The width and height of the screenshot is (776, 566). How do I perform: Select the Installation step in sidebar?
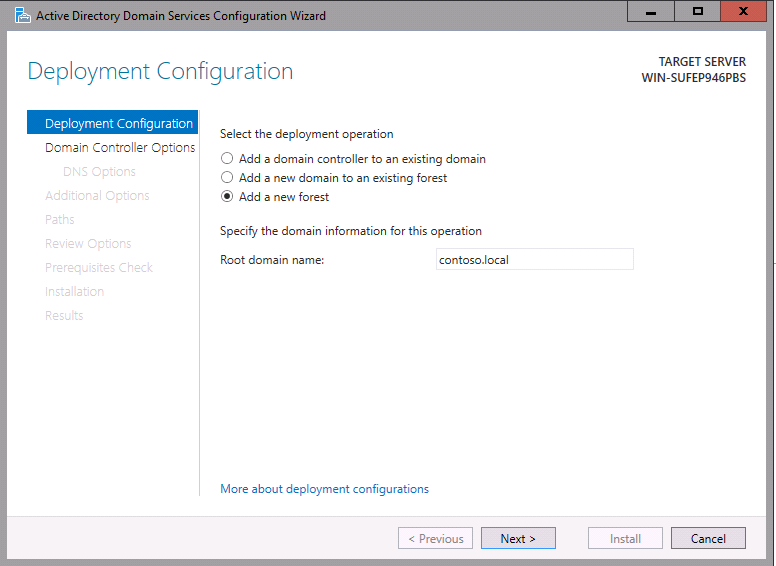[x=74, y=291]
